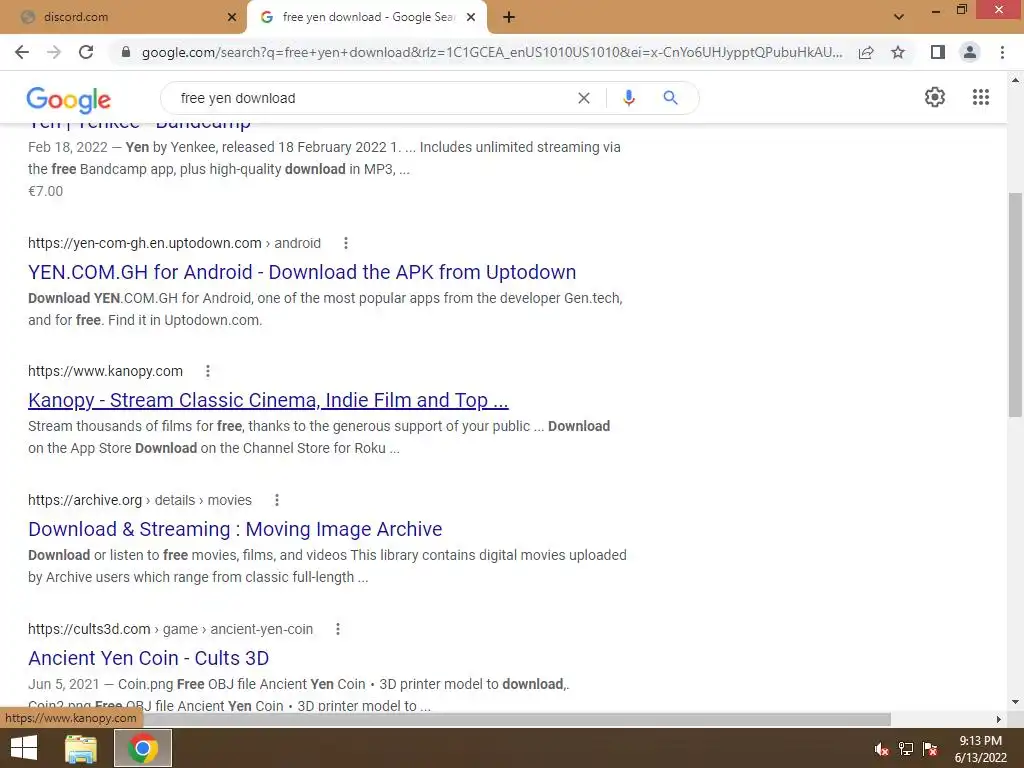Viewport: 1024px width, 768px height.
Task: Close the discord.com tab
Action: pos(232,17)
